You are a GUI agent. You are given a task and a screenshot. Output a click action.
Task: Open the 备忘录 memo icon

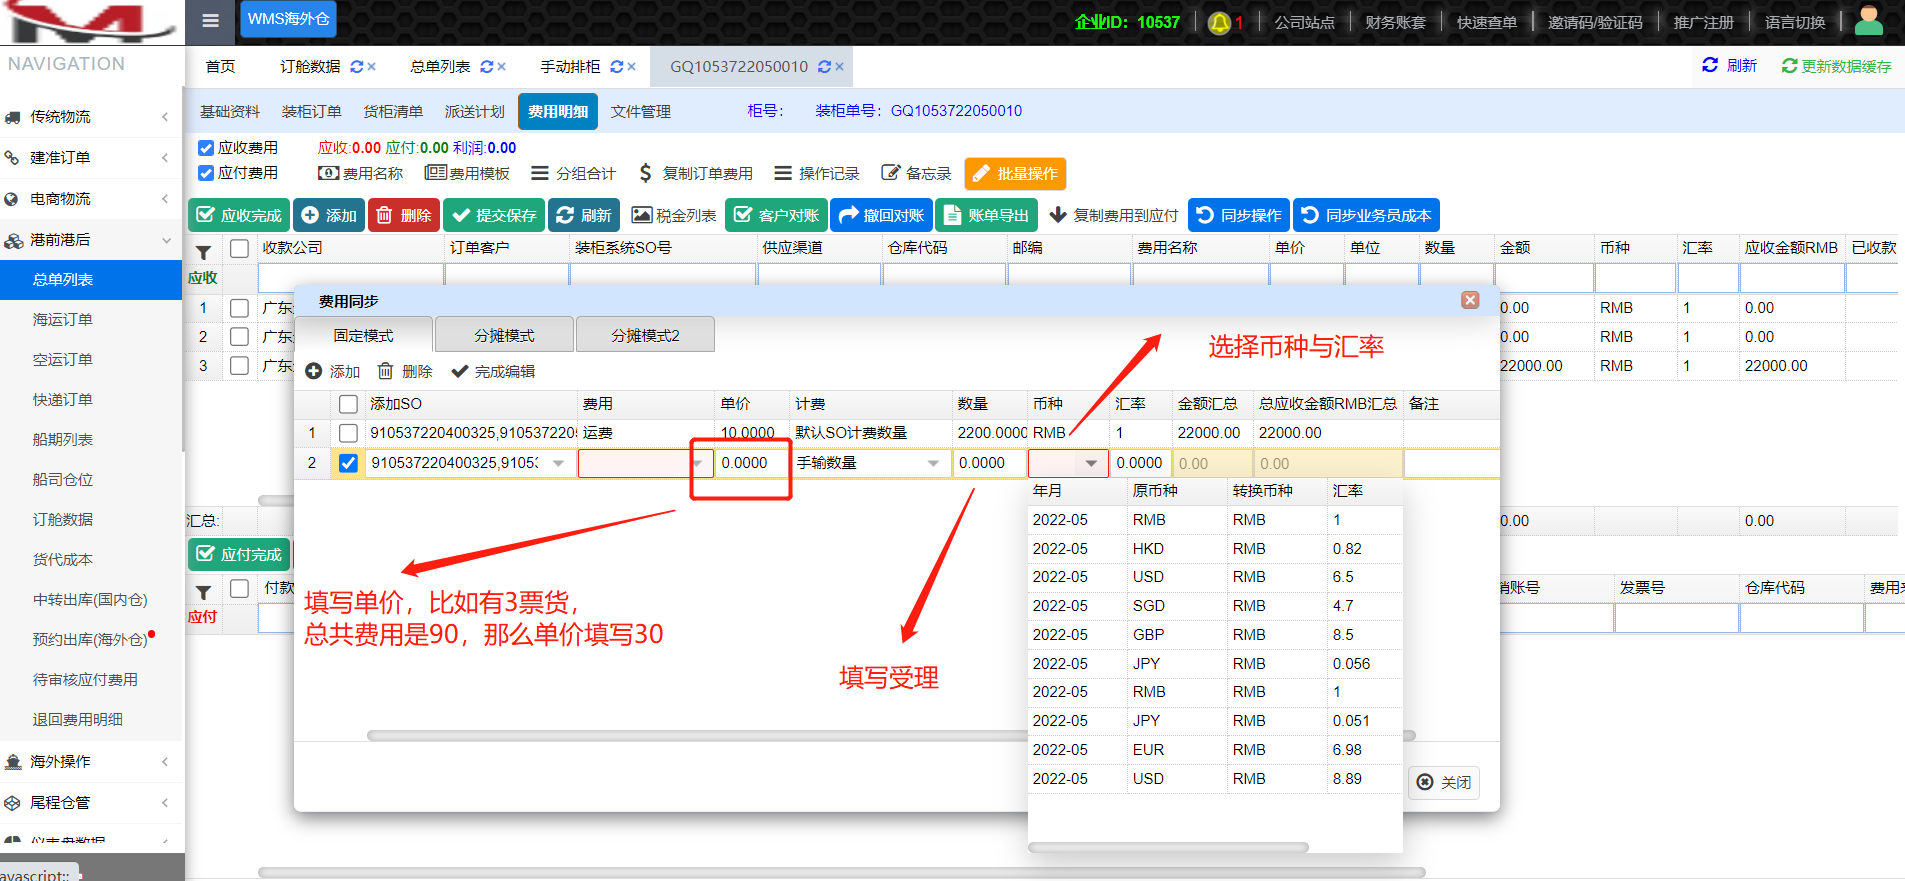(890, 173)
